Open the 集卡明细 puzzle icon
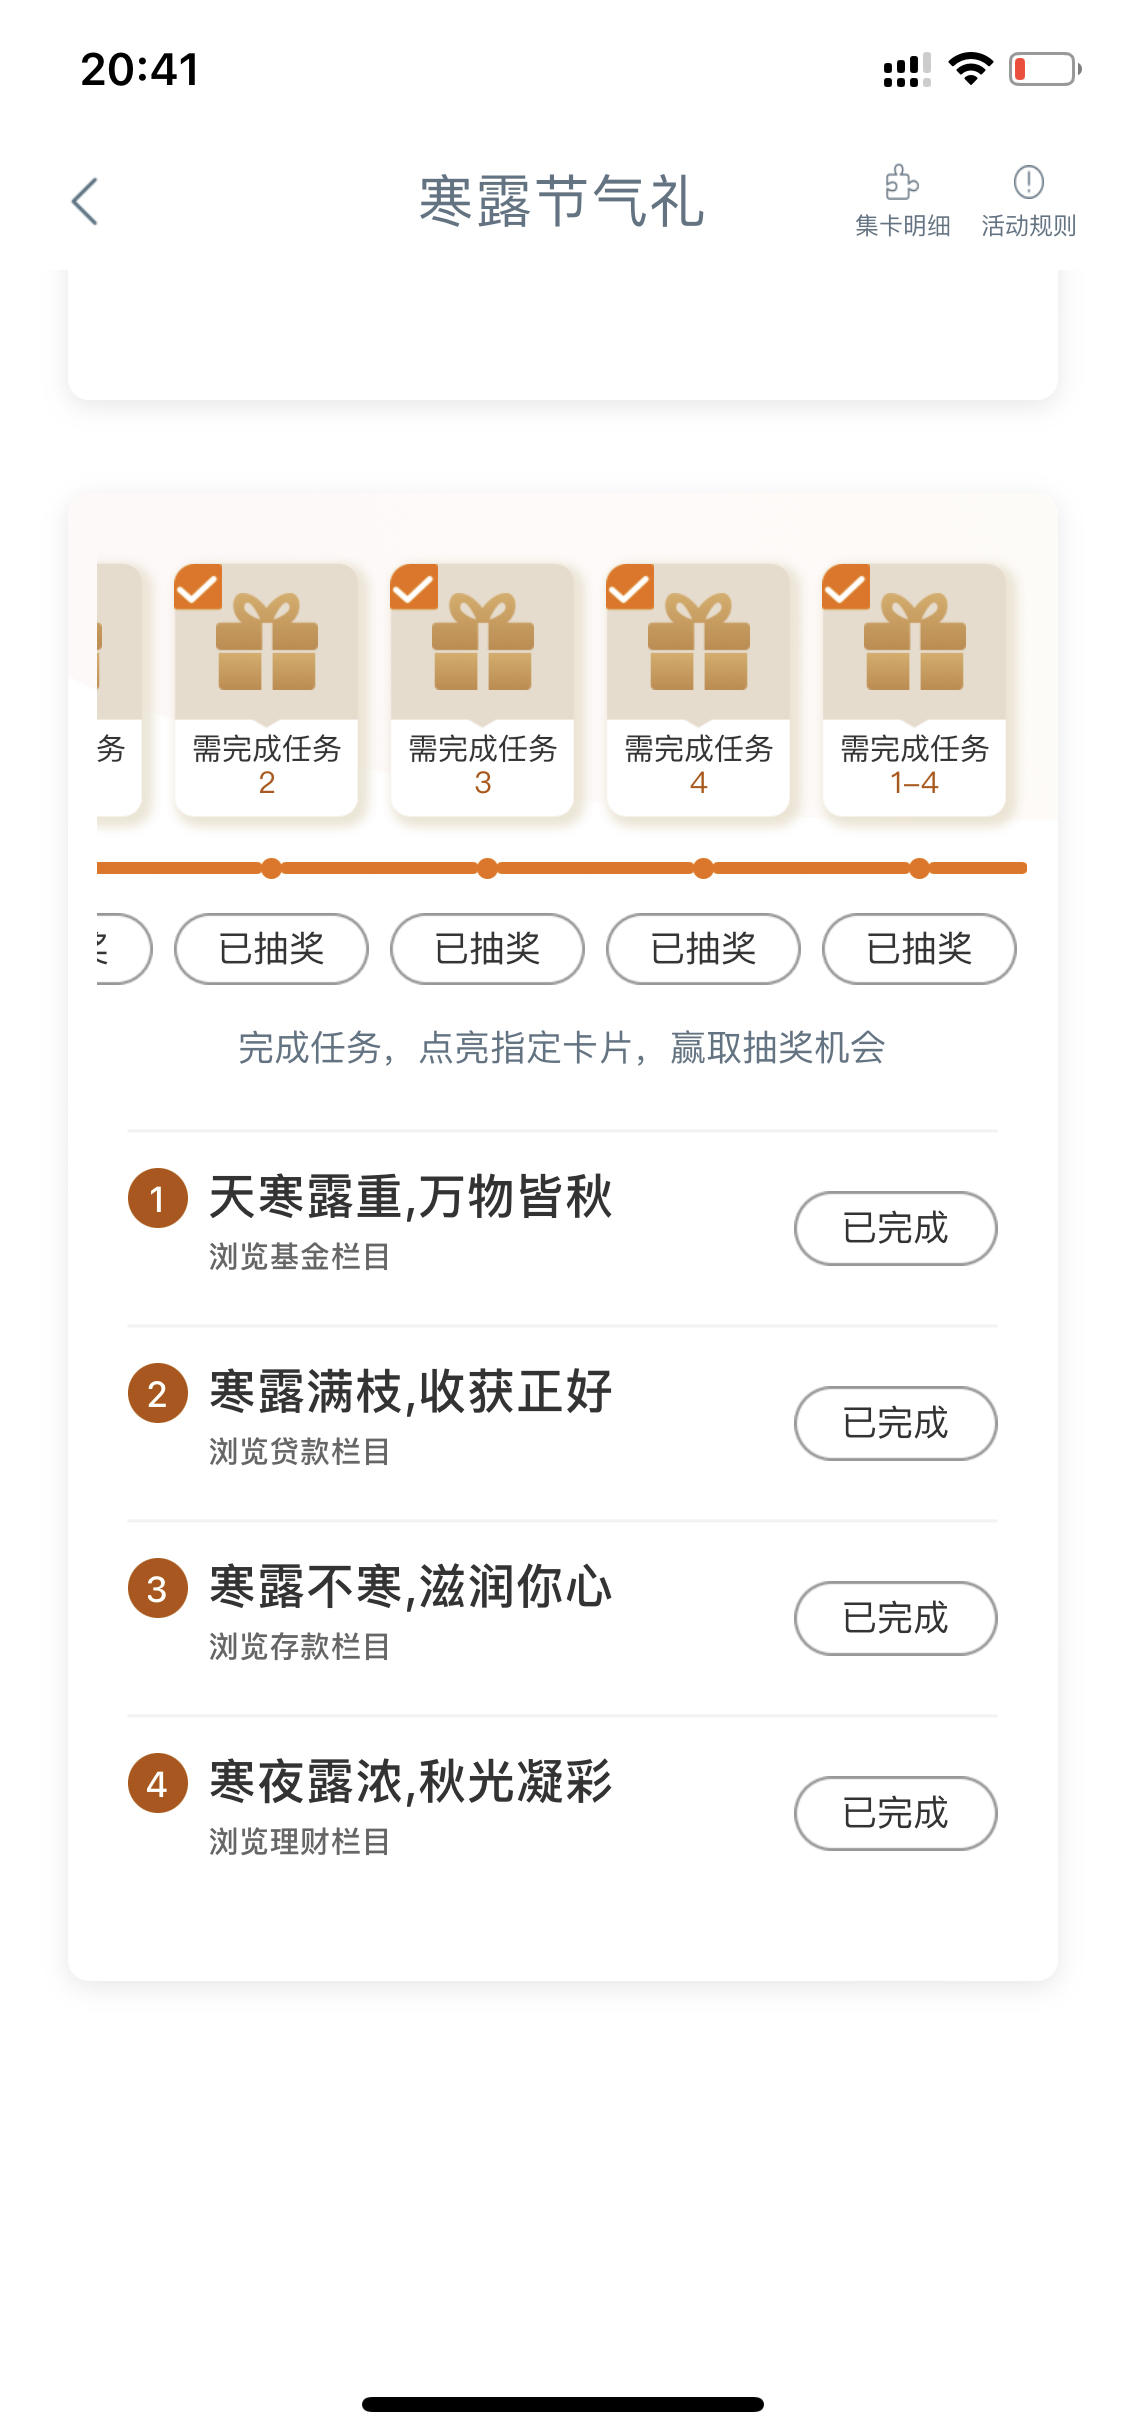This screenshot has width=1125, height=2436. (902, 183)
